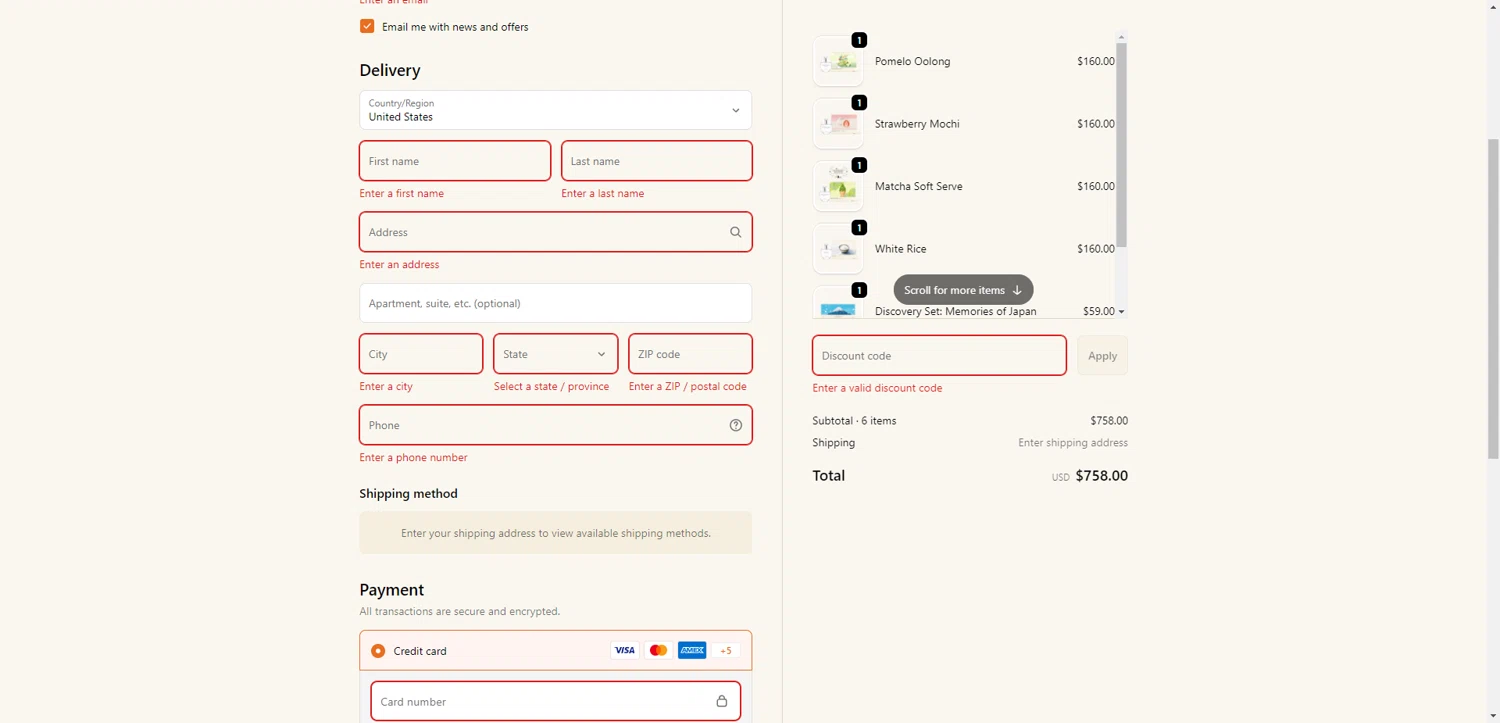Click the Pomelo Oolong product thumbnail
The height and width of the screenshot is (723, 1500).
(x=838, y=61)
